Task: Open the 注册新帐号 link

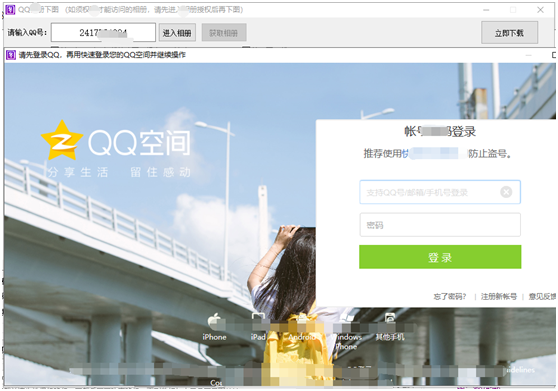Action: (499, 296)
